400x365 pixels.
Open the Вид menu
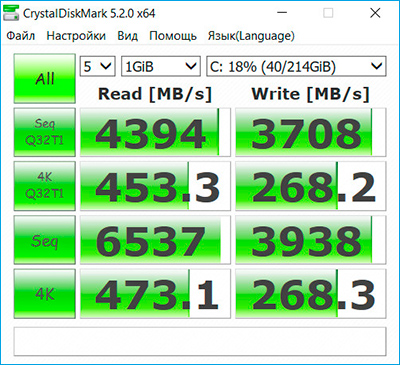[x=127, y=36]
